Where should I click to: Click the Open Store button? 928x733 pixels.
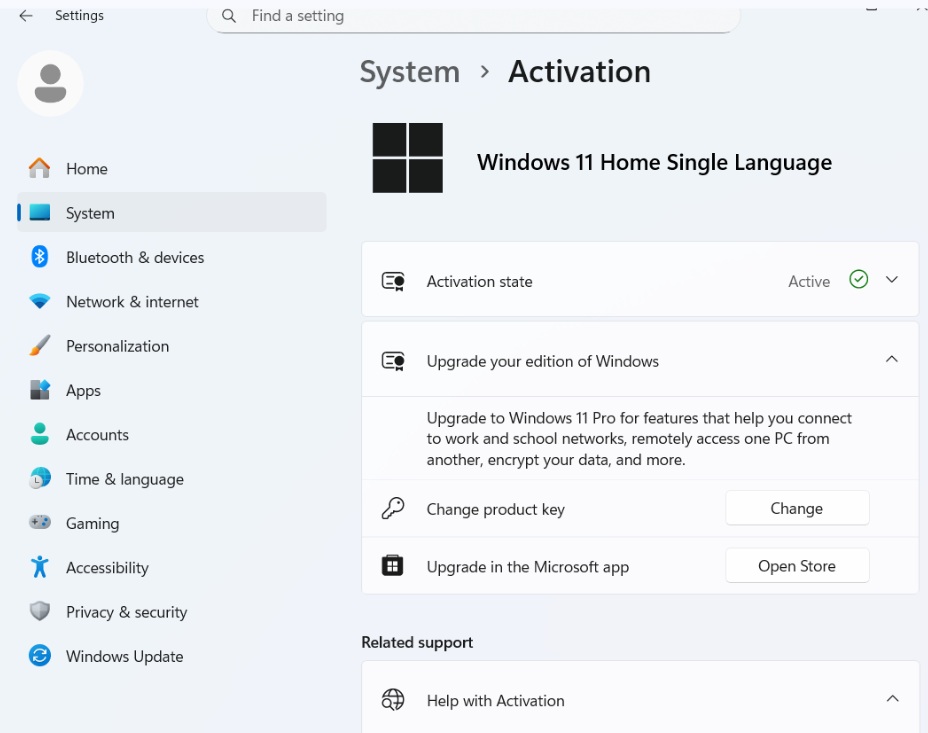click(x=797, y=566)
